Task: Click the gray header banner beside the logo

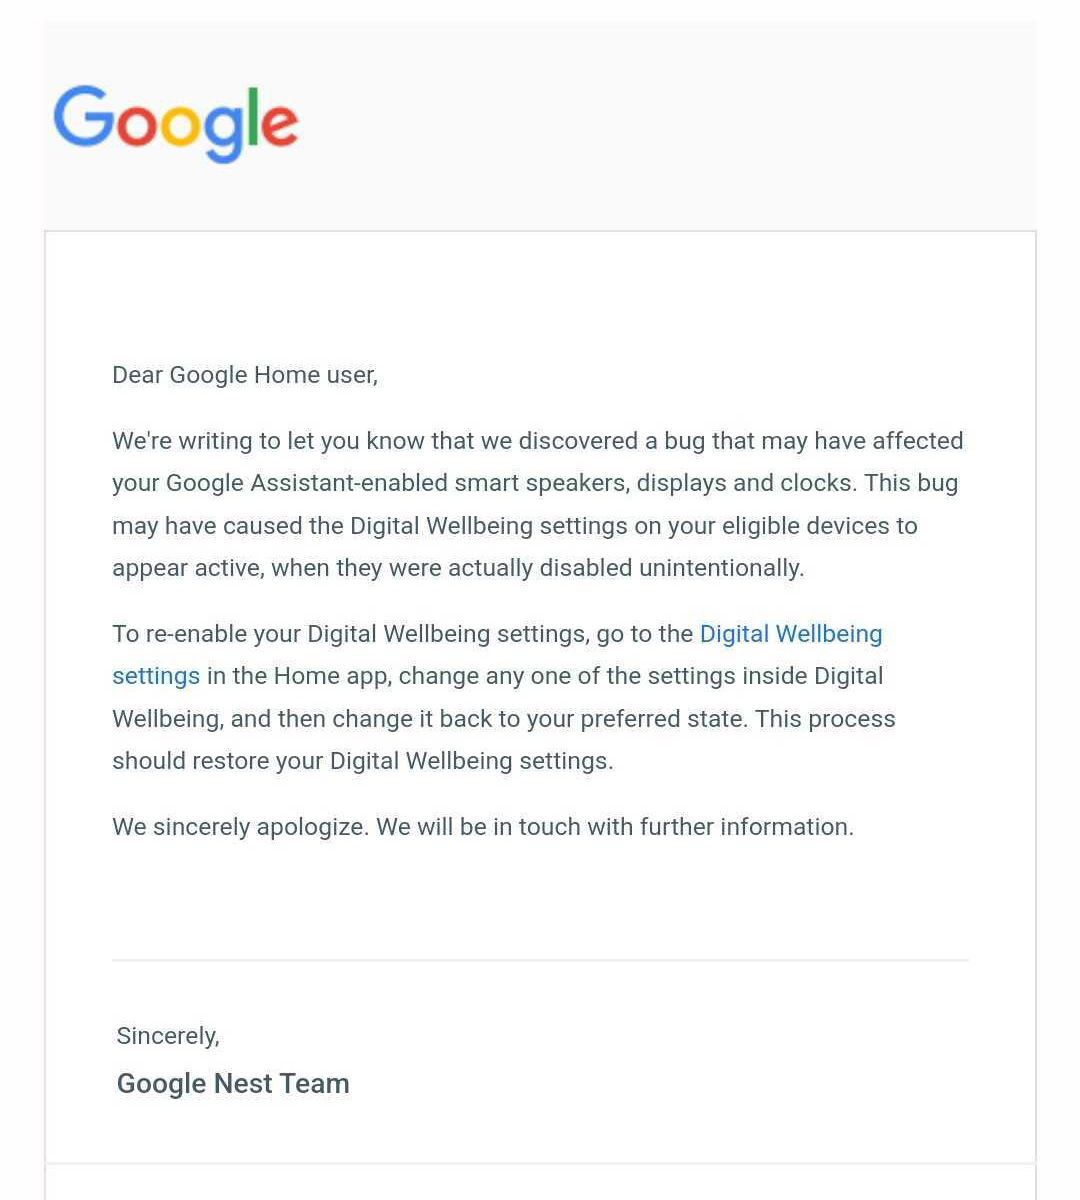Action: [668, 126]
